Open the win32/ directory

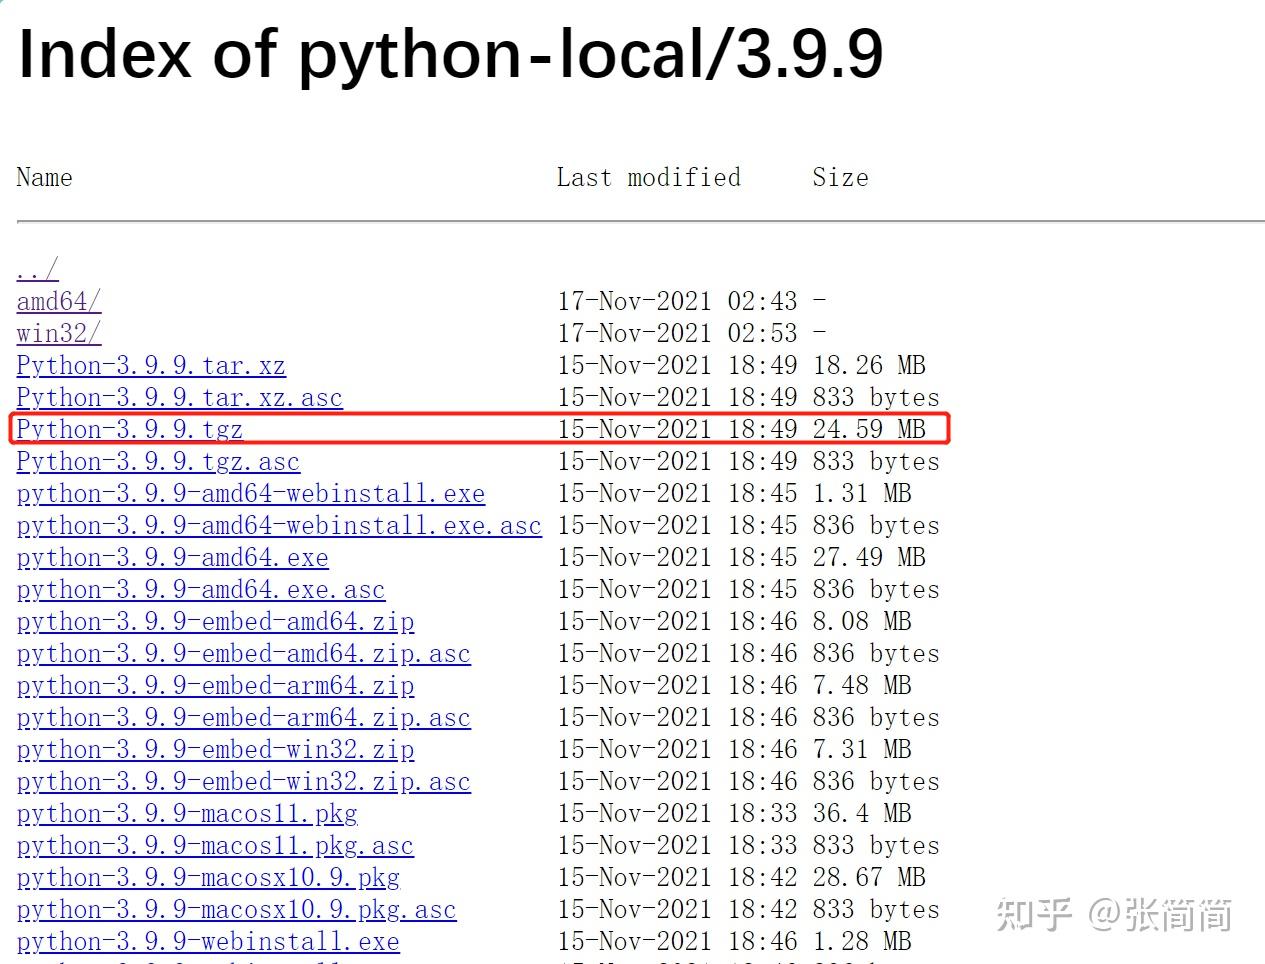click(x=56, y=333)
